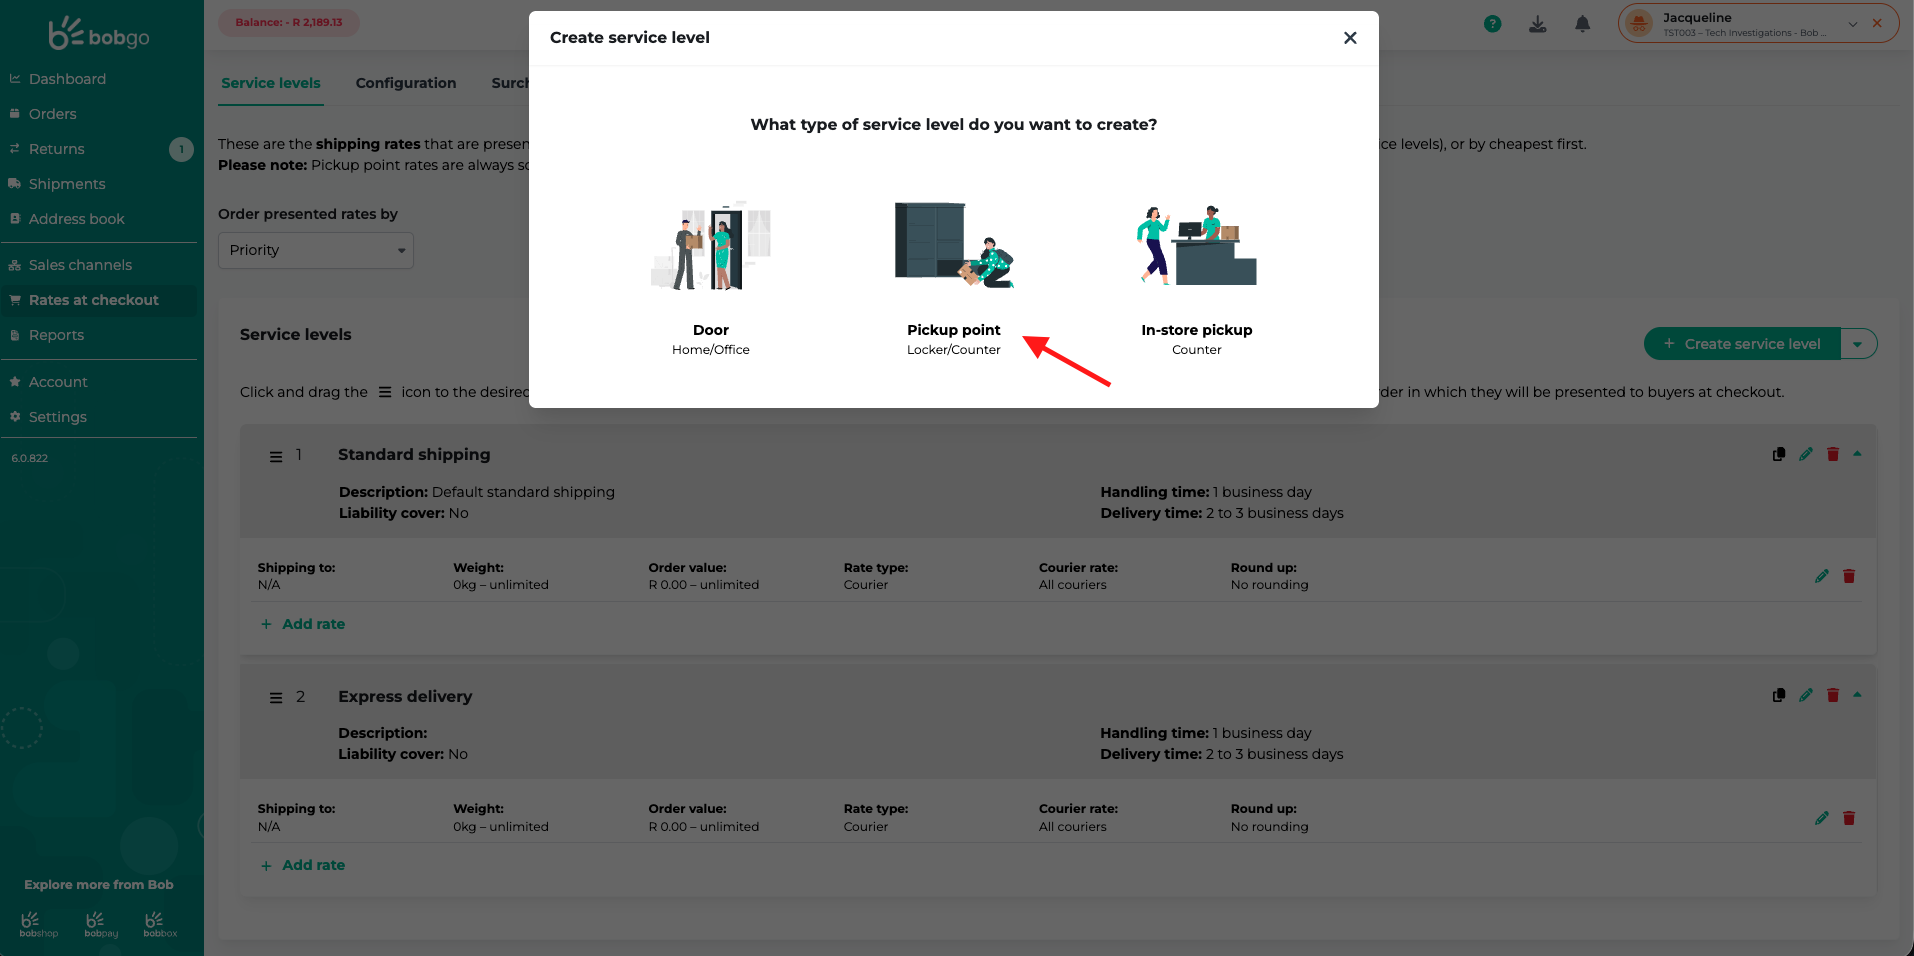Viewport: 1914px width, 956px height.
Task: Delete the Express delivery rate row
Action: point(1849,818)
